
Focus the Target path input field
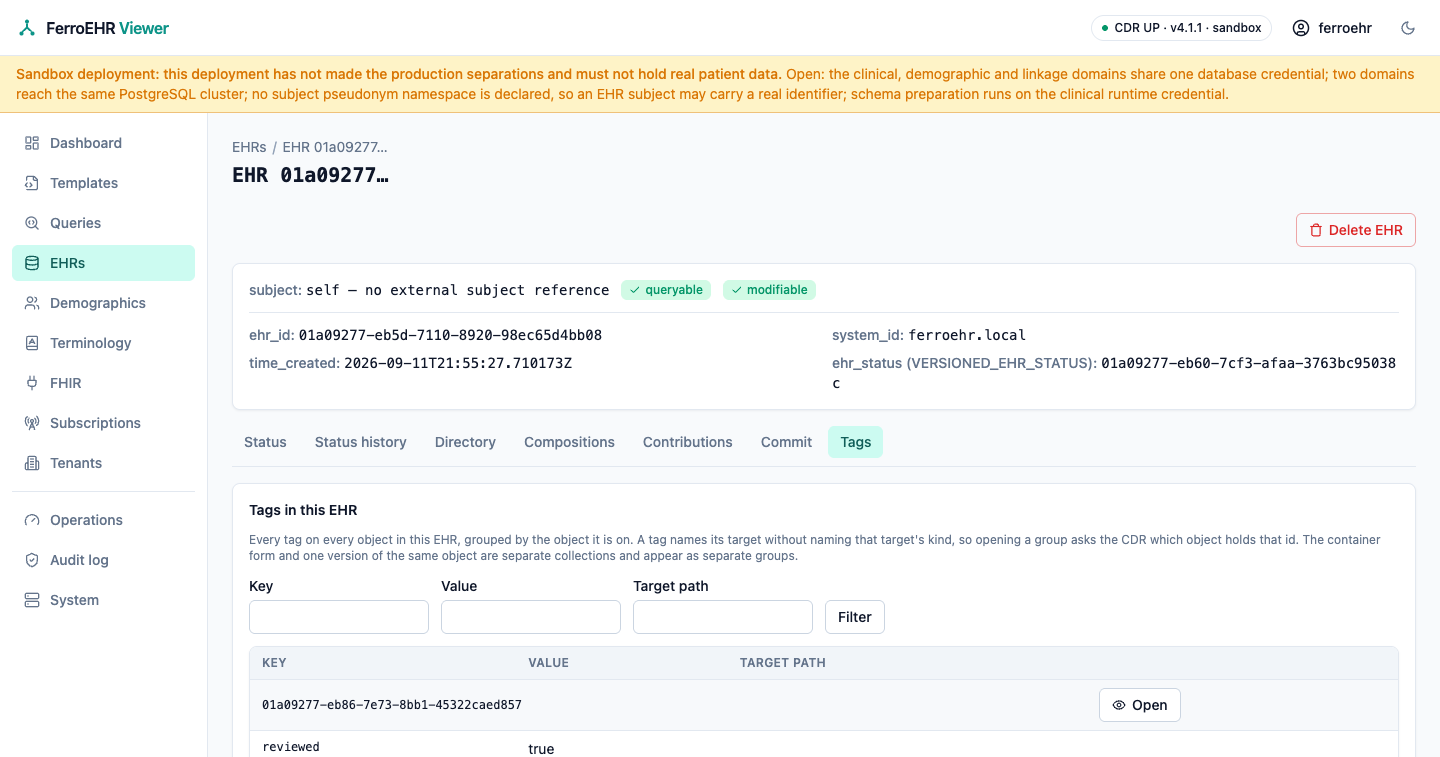click(x=723, y=617)
